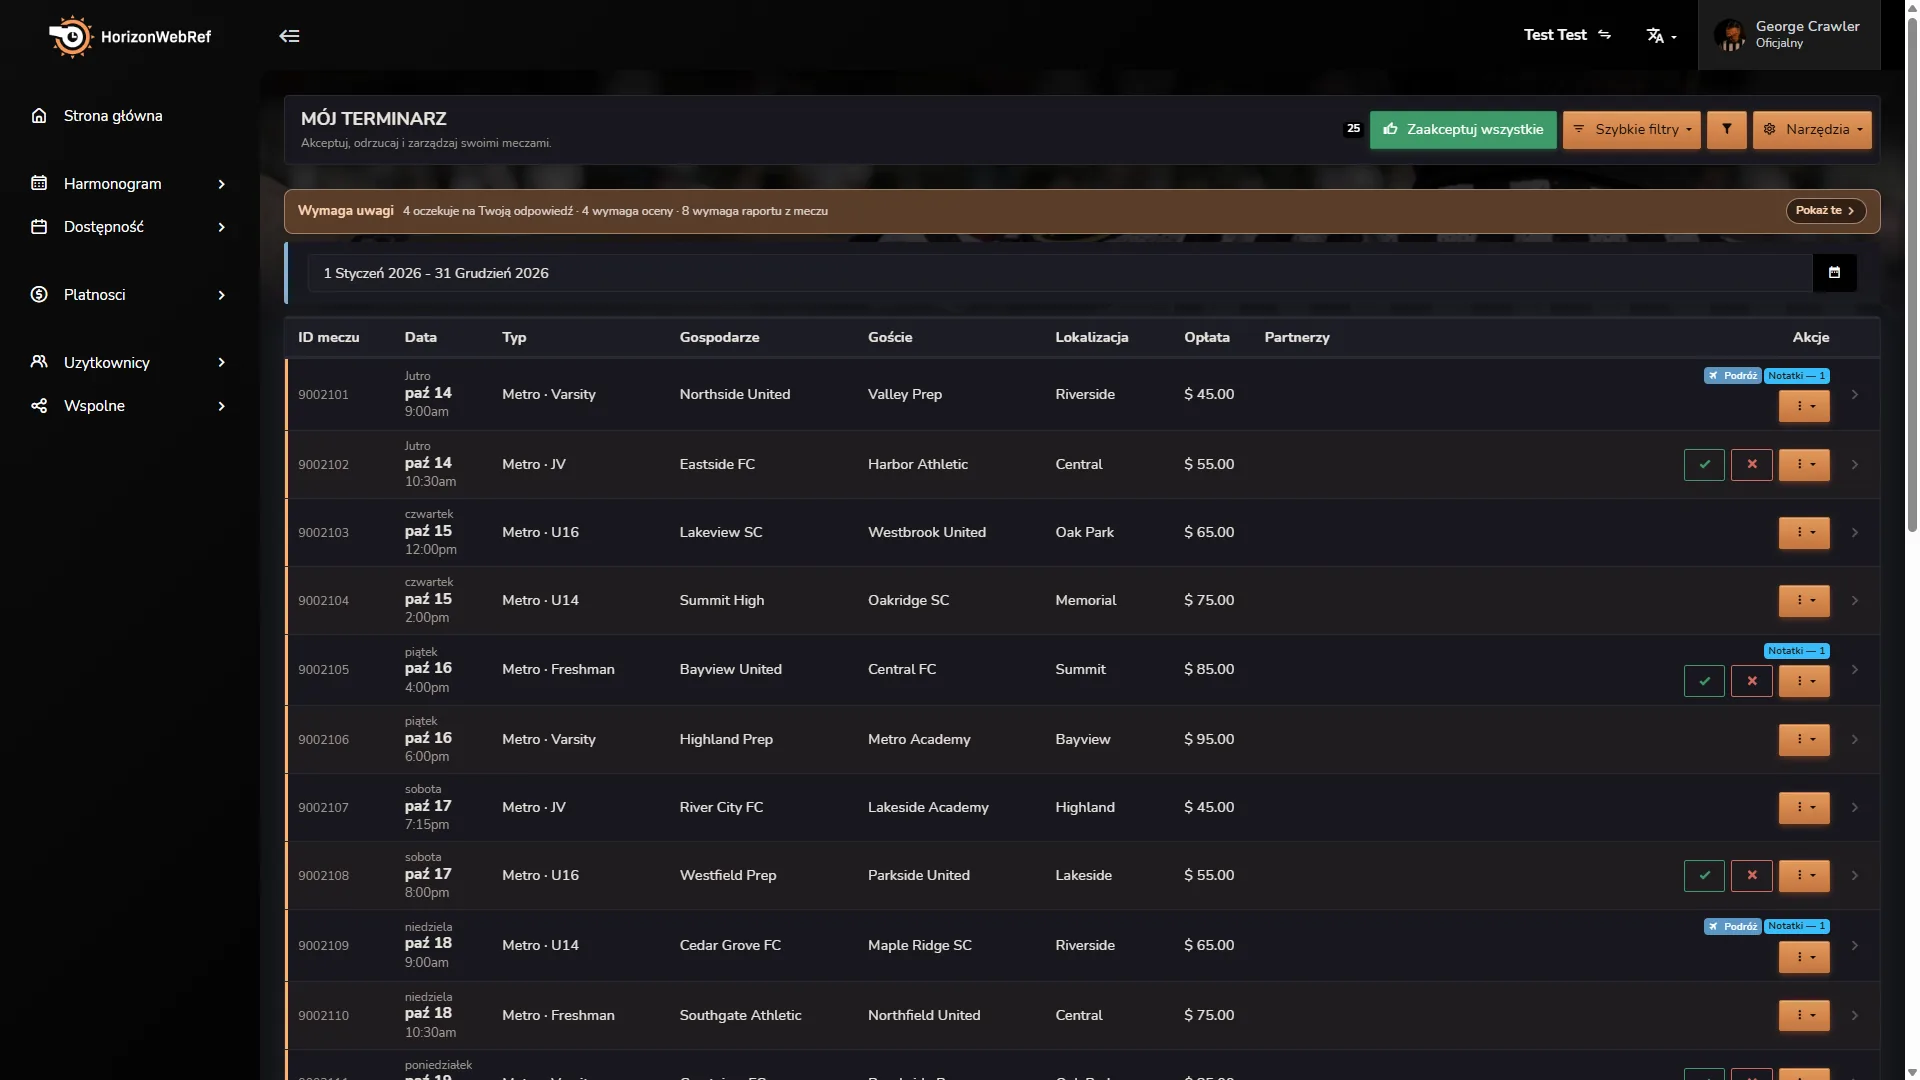1920x1080 pixels.
Task: Expand Harmonogram sidebar menu
Action: (130, 184)
